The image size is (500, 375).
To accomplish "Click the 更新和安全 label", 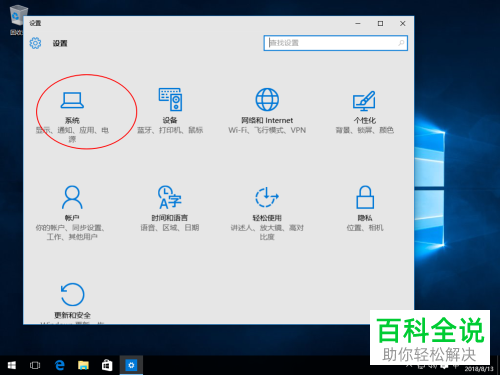I will pos(72,315).
